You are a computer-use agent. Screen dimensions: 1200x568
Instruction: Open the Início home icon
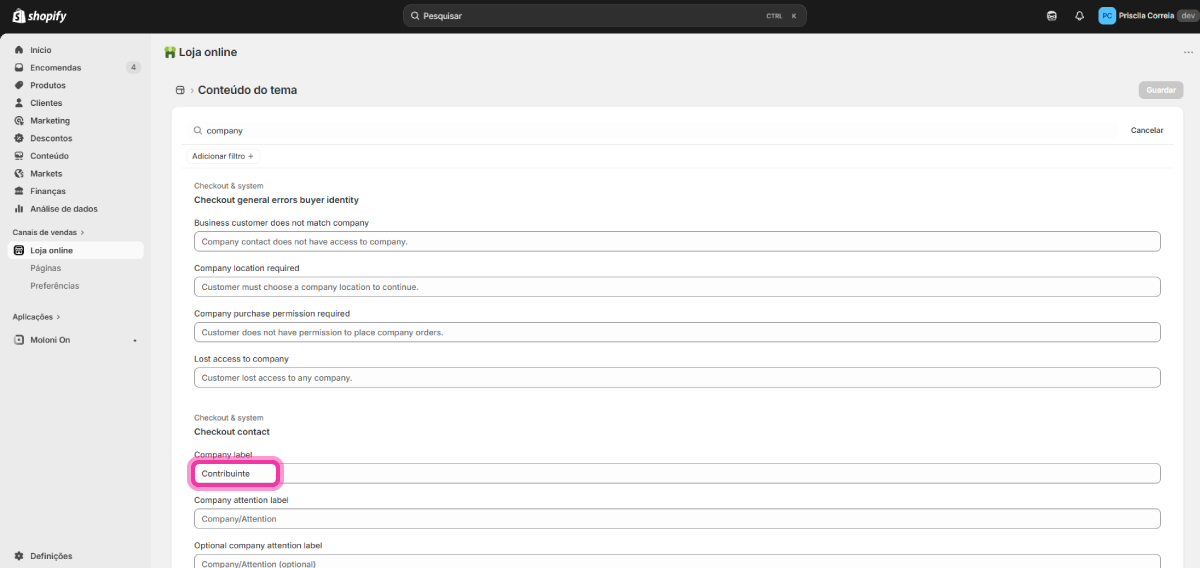pyautogui.click(x=19, y=50)
